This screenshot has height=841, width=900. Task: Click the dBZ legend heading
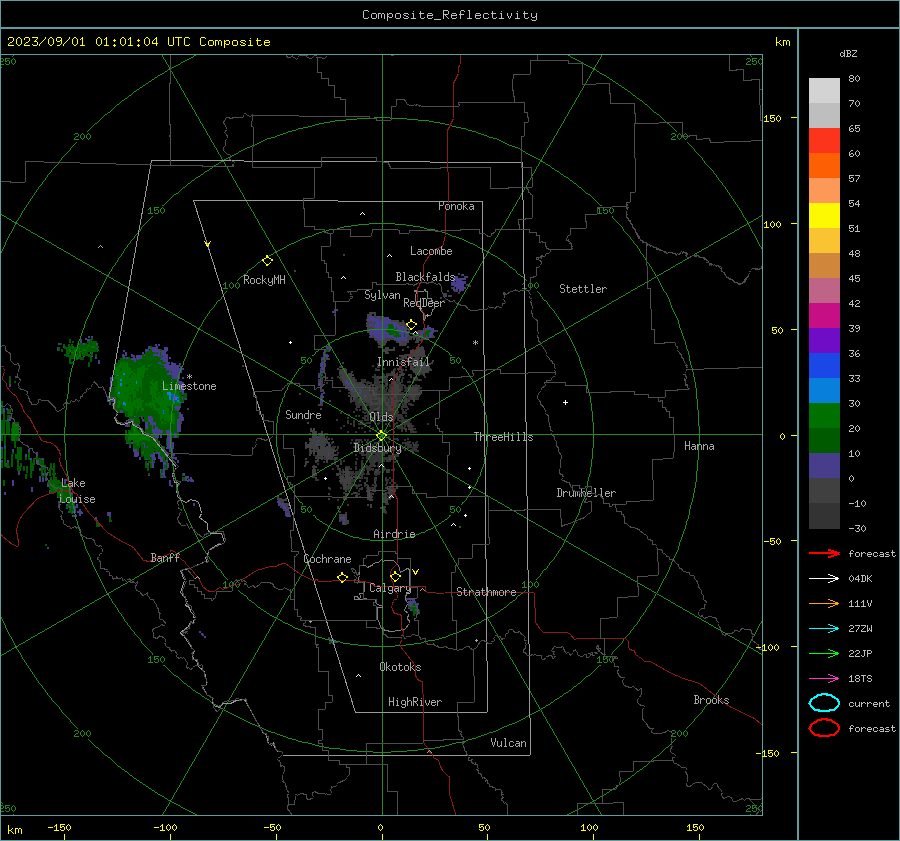point(848,53)
